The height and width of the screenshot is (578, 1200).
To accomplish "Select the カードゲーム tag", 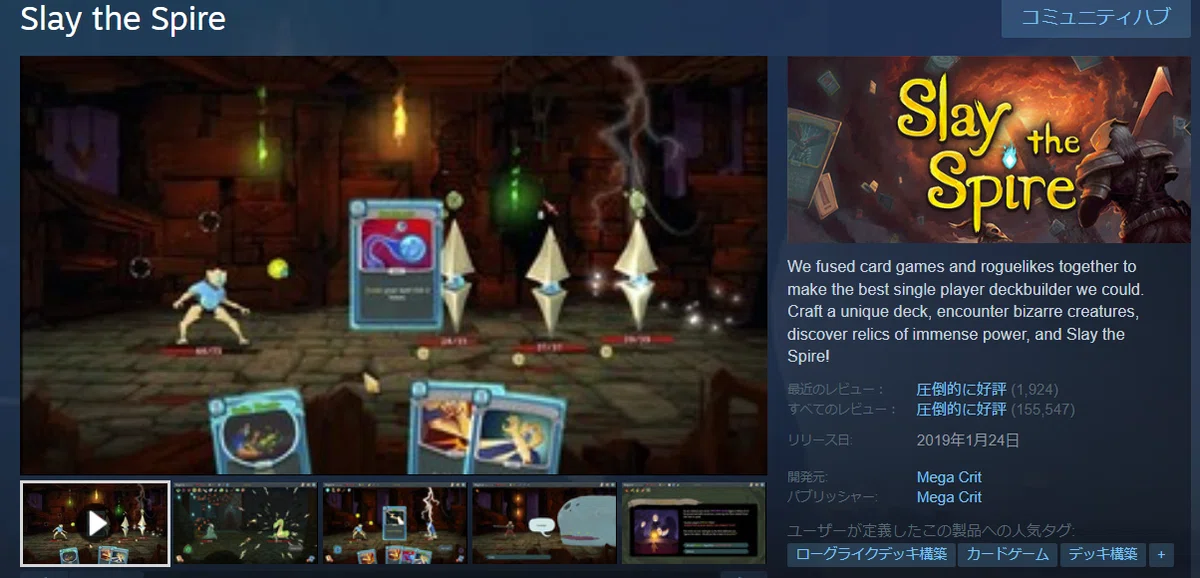I will (1007, 554).
